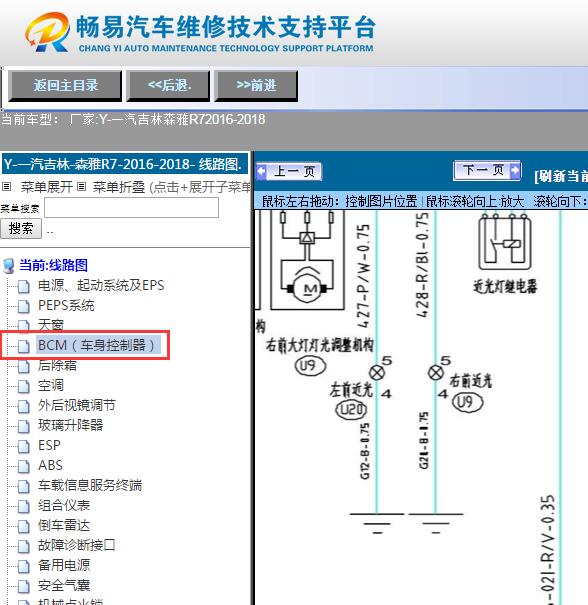Open the ABS tree item
This screenshot has width=588, height=605.
point(50,466)
